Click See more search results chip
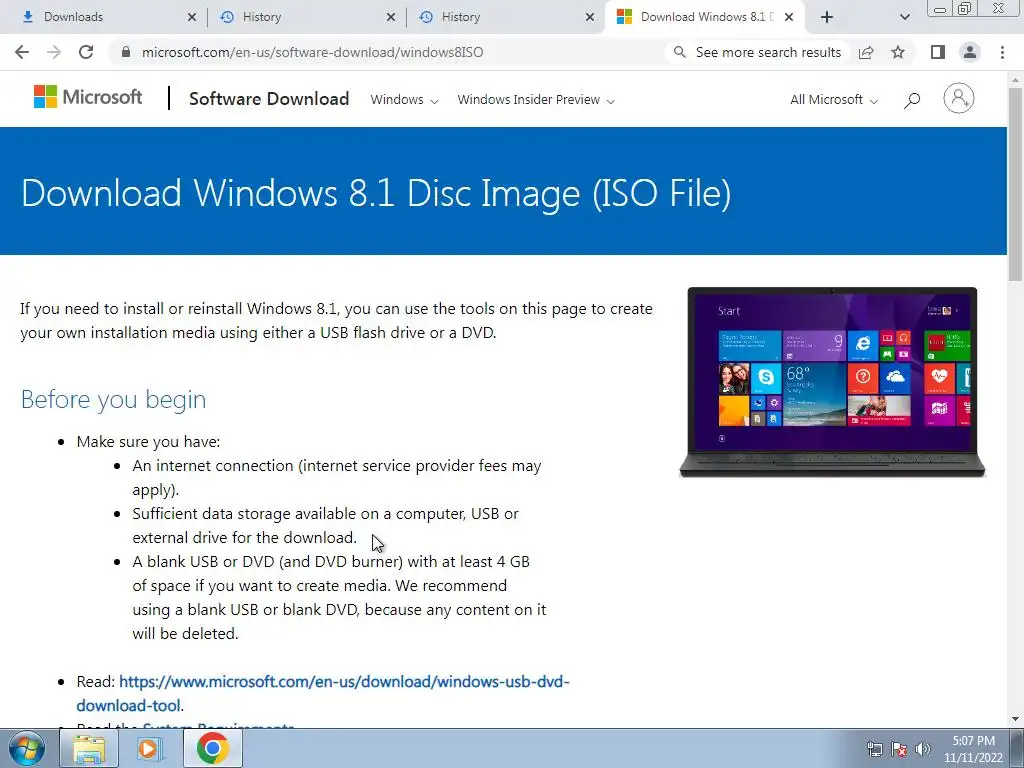Screen dimensions: 1024x768 point(756,52)
